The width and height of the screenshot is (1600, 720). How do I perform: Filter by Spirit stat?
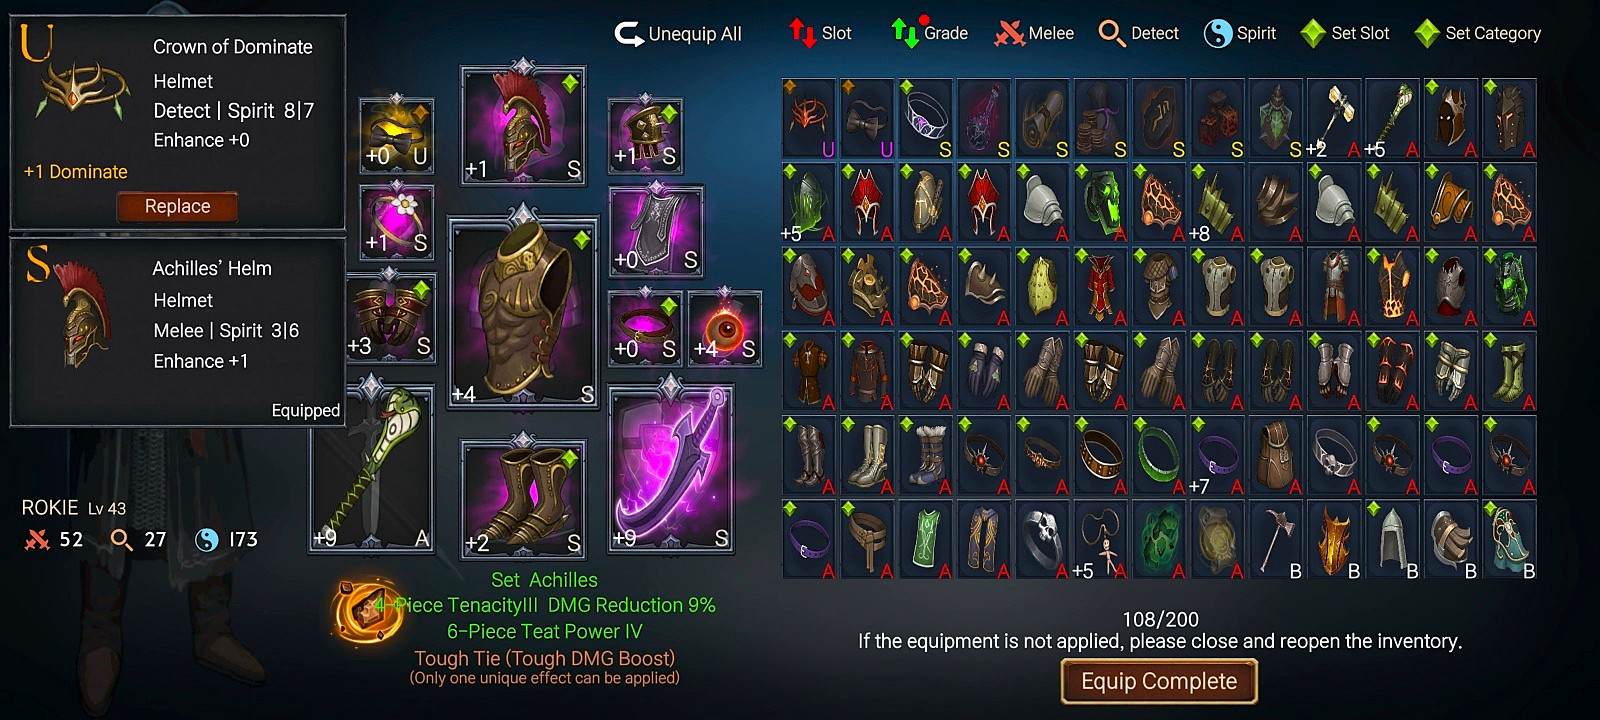(1240, 33)
